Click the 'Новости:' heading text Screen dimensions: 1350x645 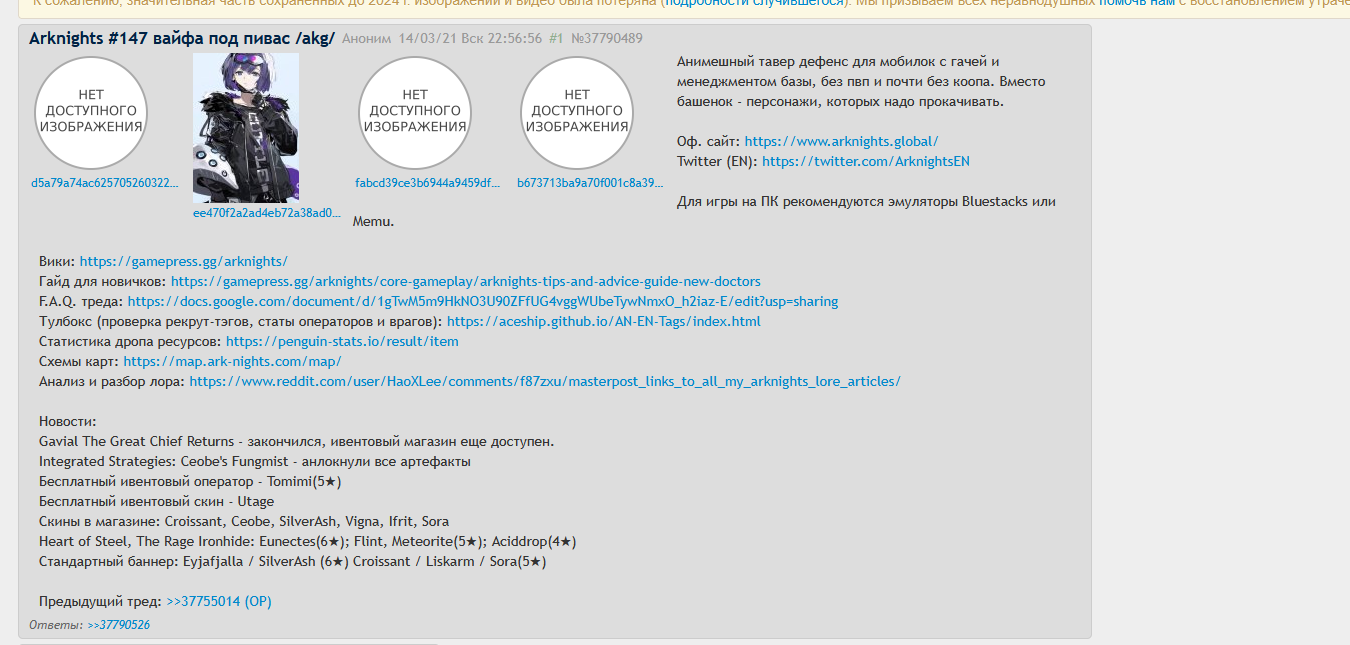pos(68,422)
